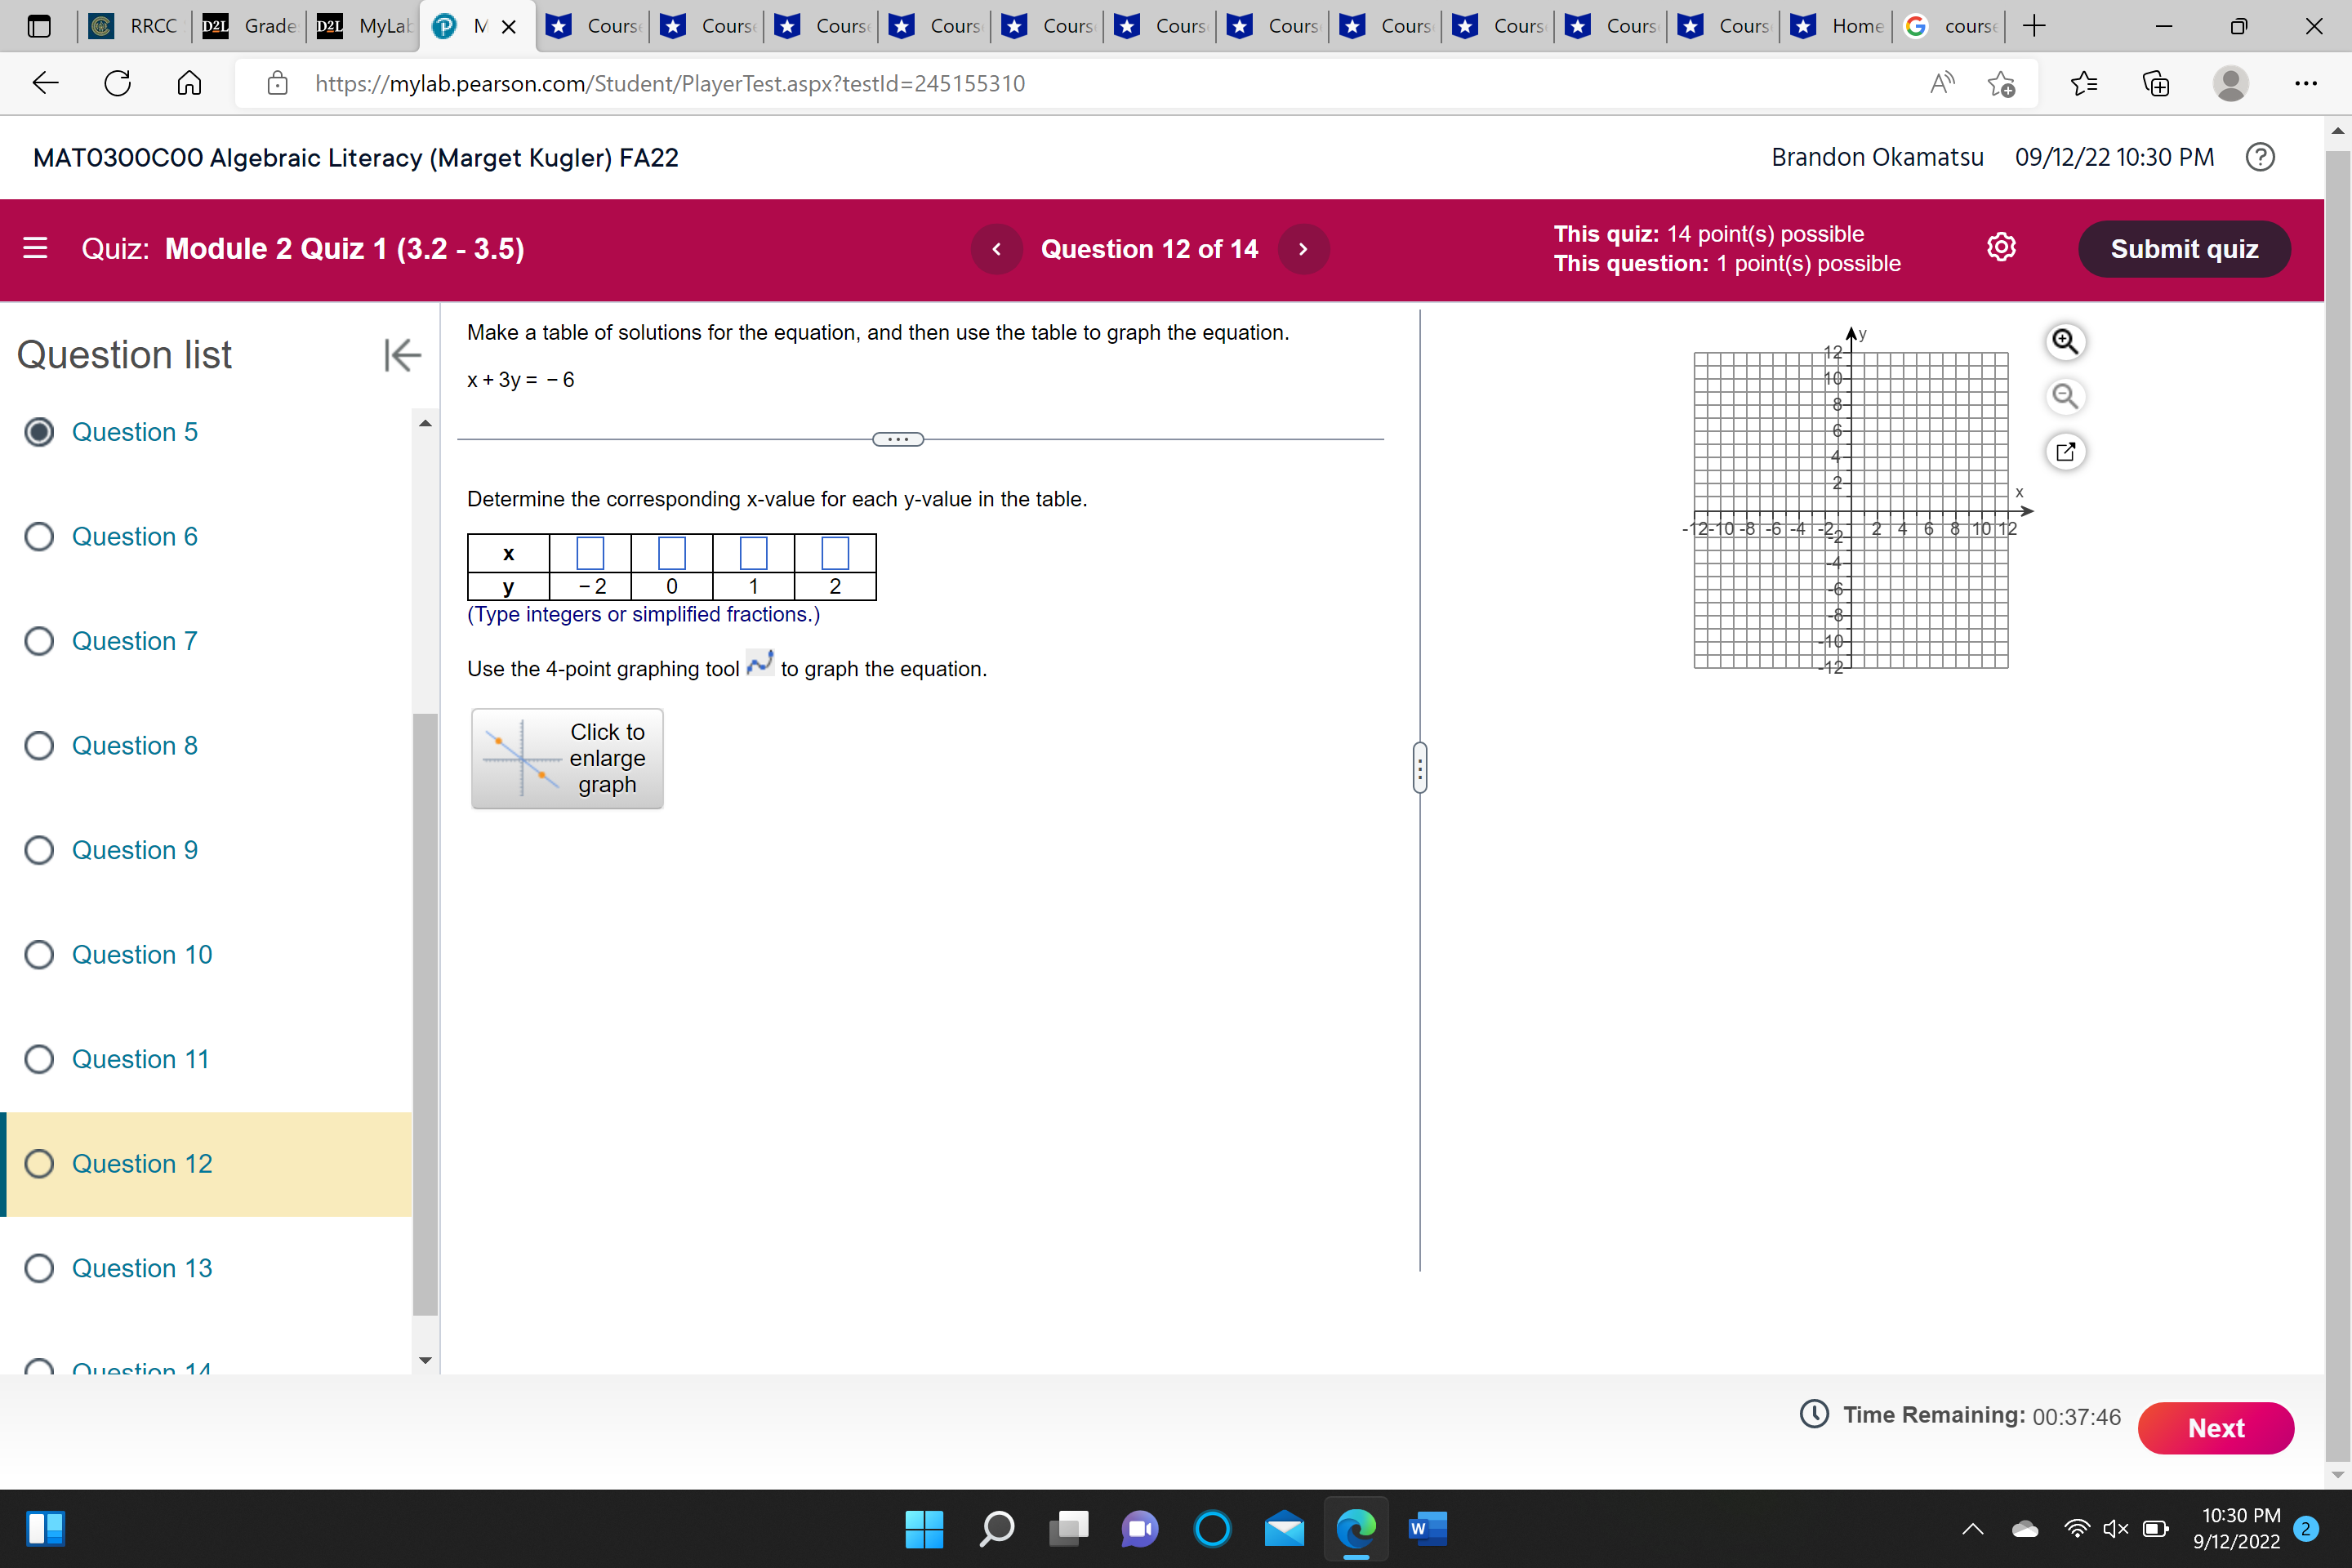The width and height of the screenshot is (2352, 1568).
Task: Select the 4-point graphing tool icon
Action: pyautogui.click(x=759, y=664)
